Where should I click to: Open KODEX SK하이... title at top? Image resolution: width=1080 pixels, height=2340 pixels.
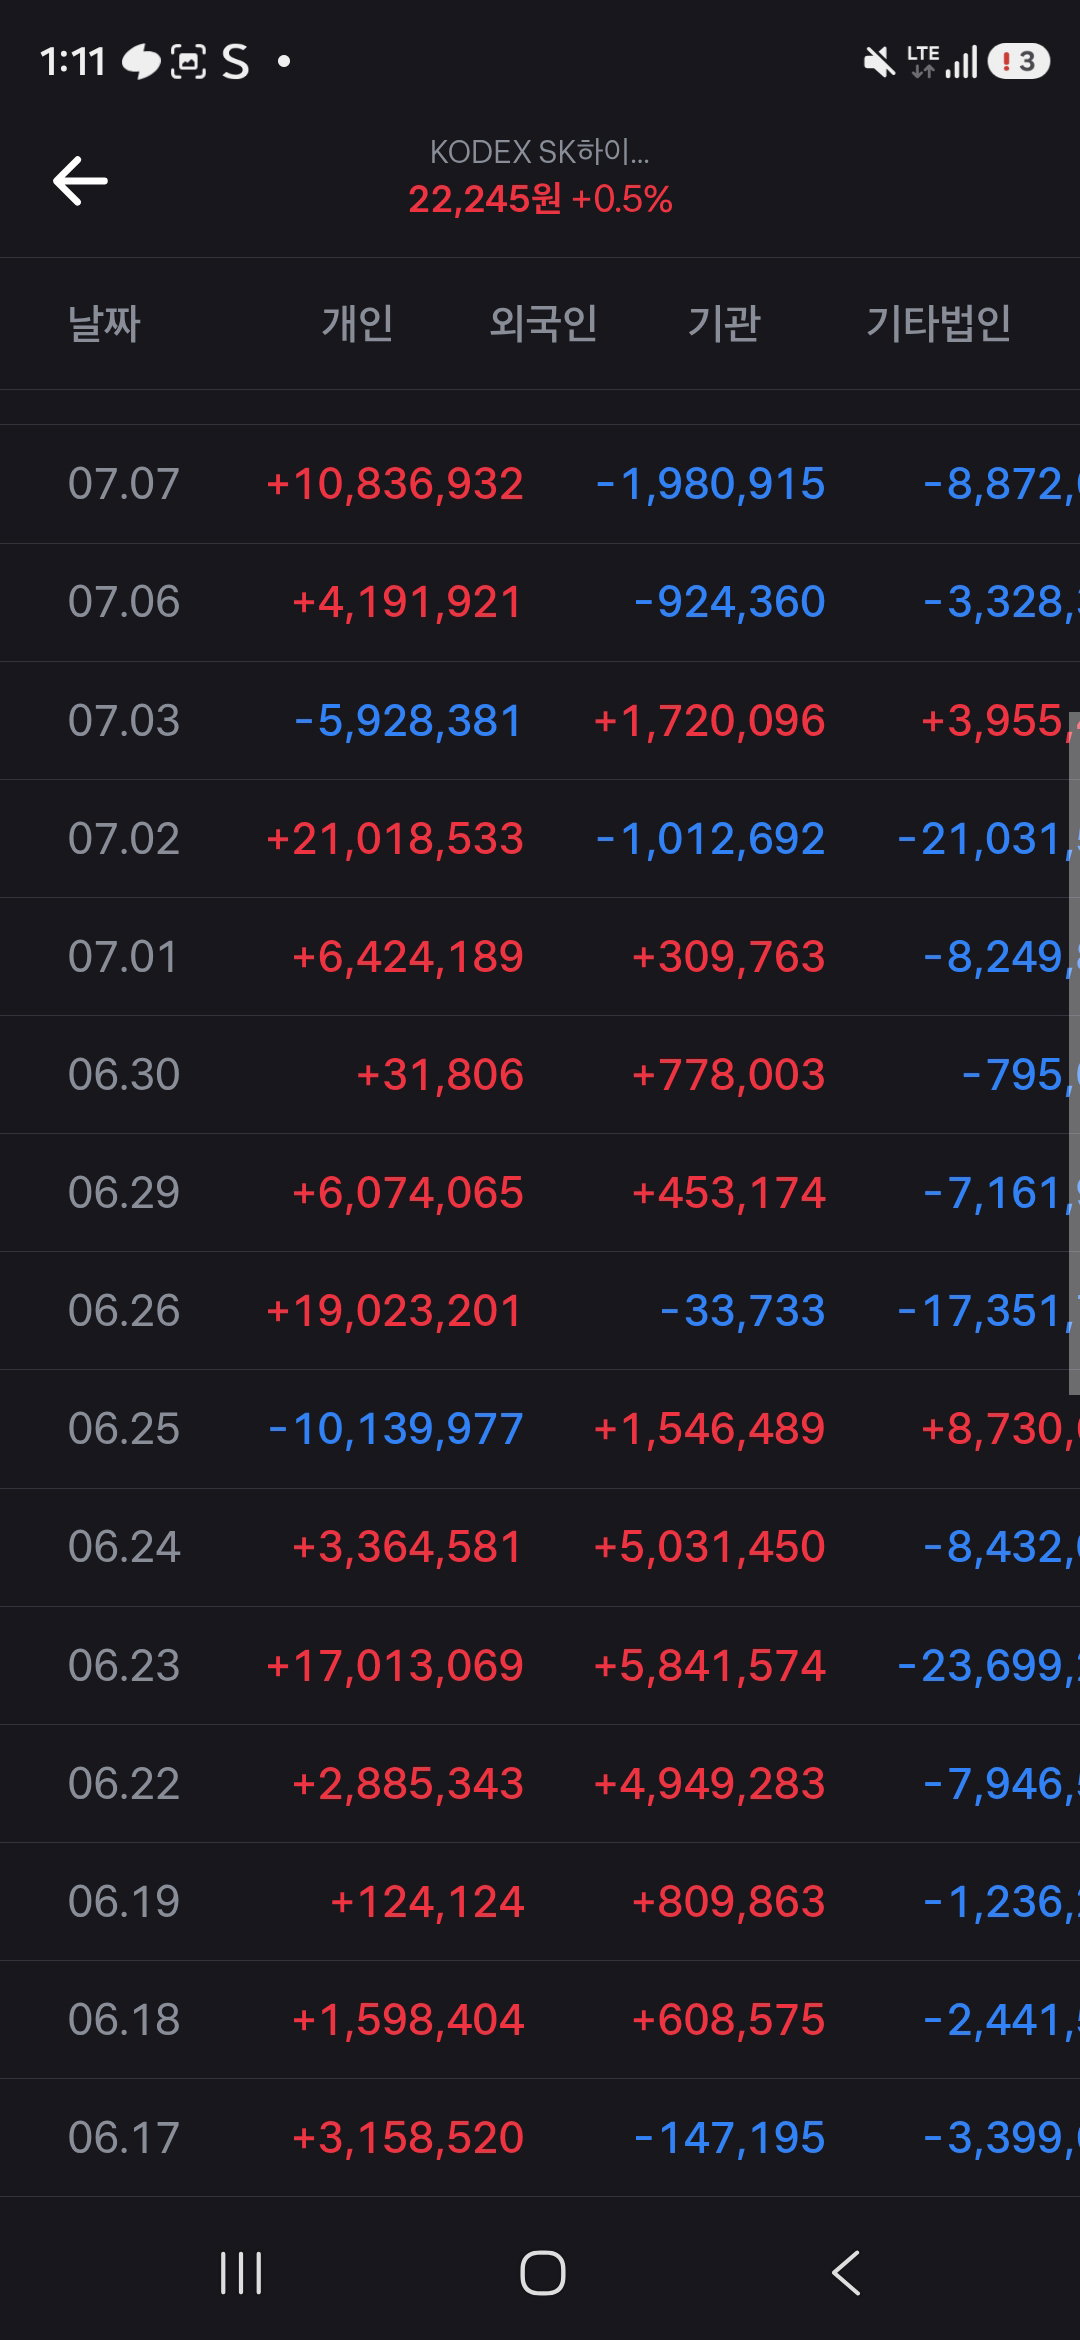tap(540, 152)
